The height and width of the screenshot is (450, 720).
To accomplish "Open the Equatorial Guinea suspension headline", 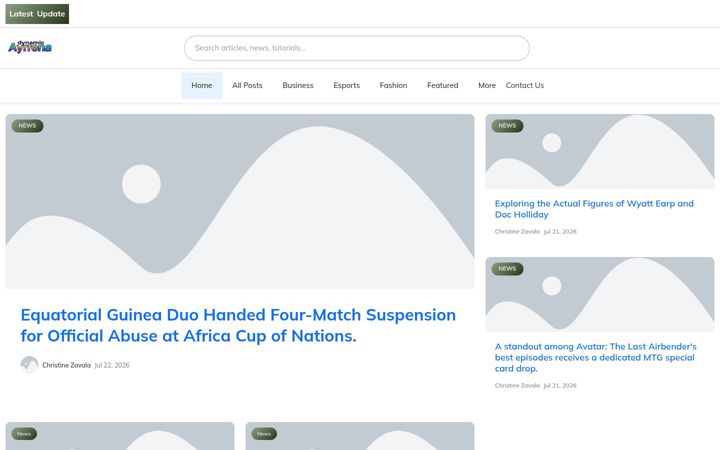I will coord(238,325).
